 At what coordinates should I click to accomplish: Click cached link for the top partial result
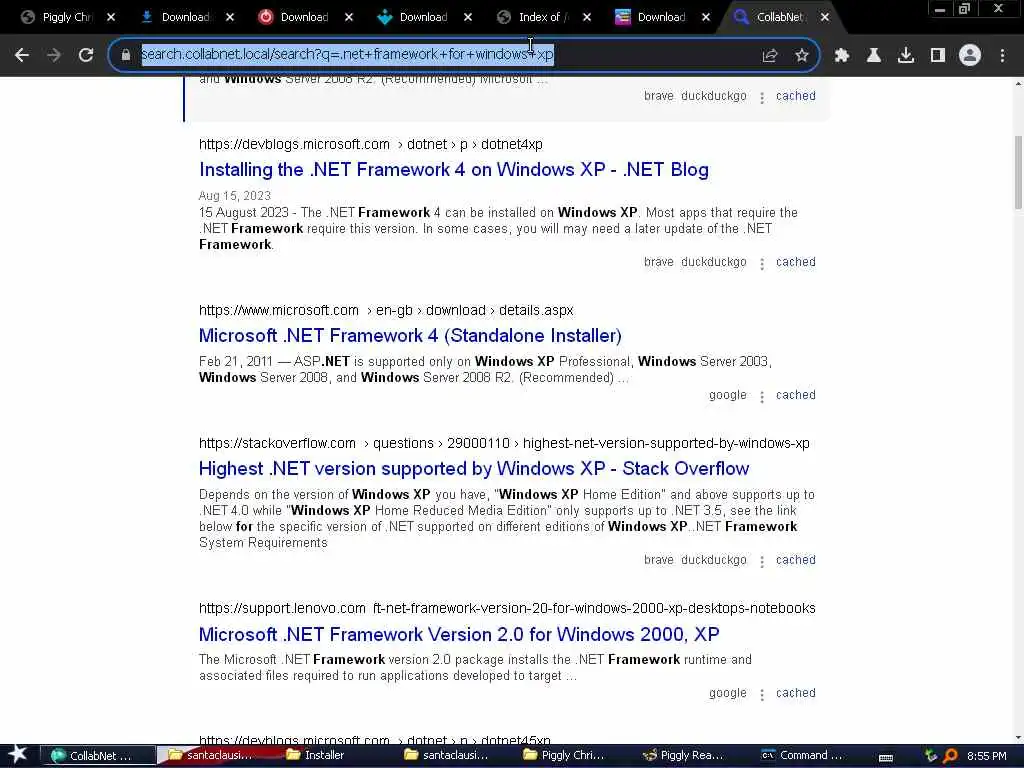pyautogui.click(x=795, y=96)
